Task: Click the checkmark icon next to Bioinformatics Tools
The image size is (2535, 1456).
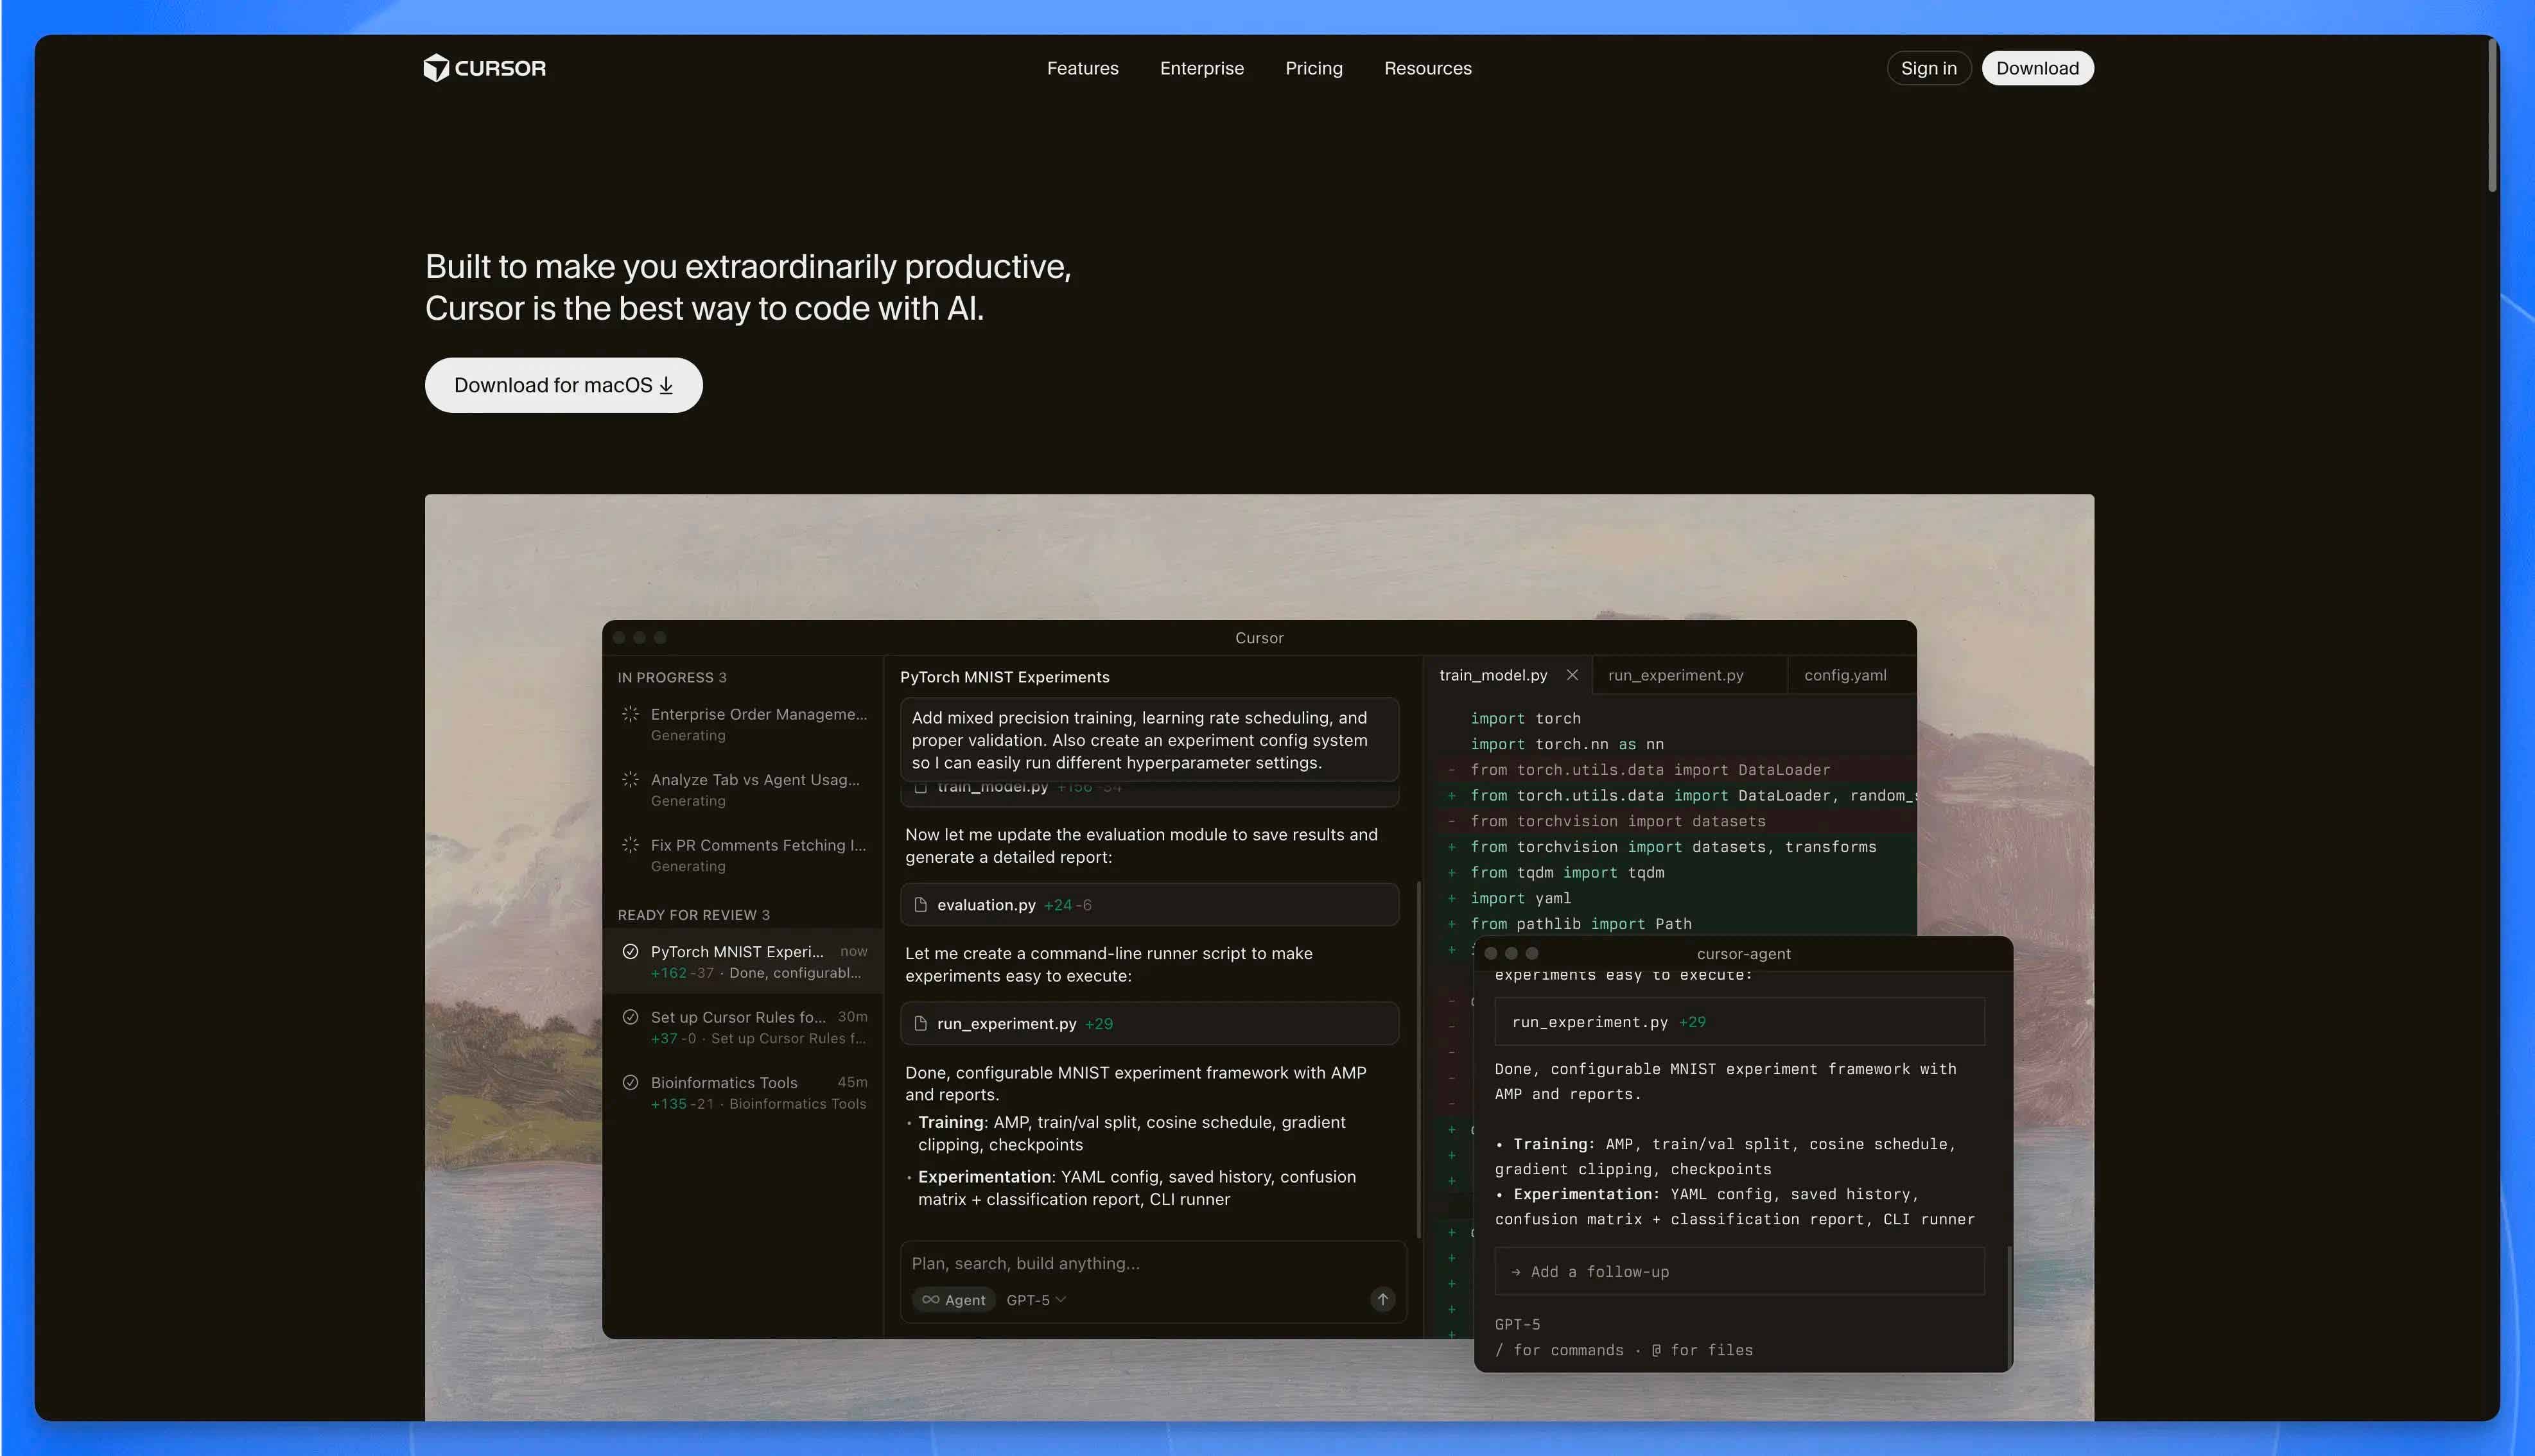Action: [x=630, y=1082]
